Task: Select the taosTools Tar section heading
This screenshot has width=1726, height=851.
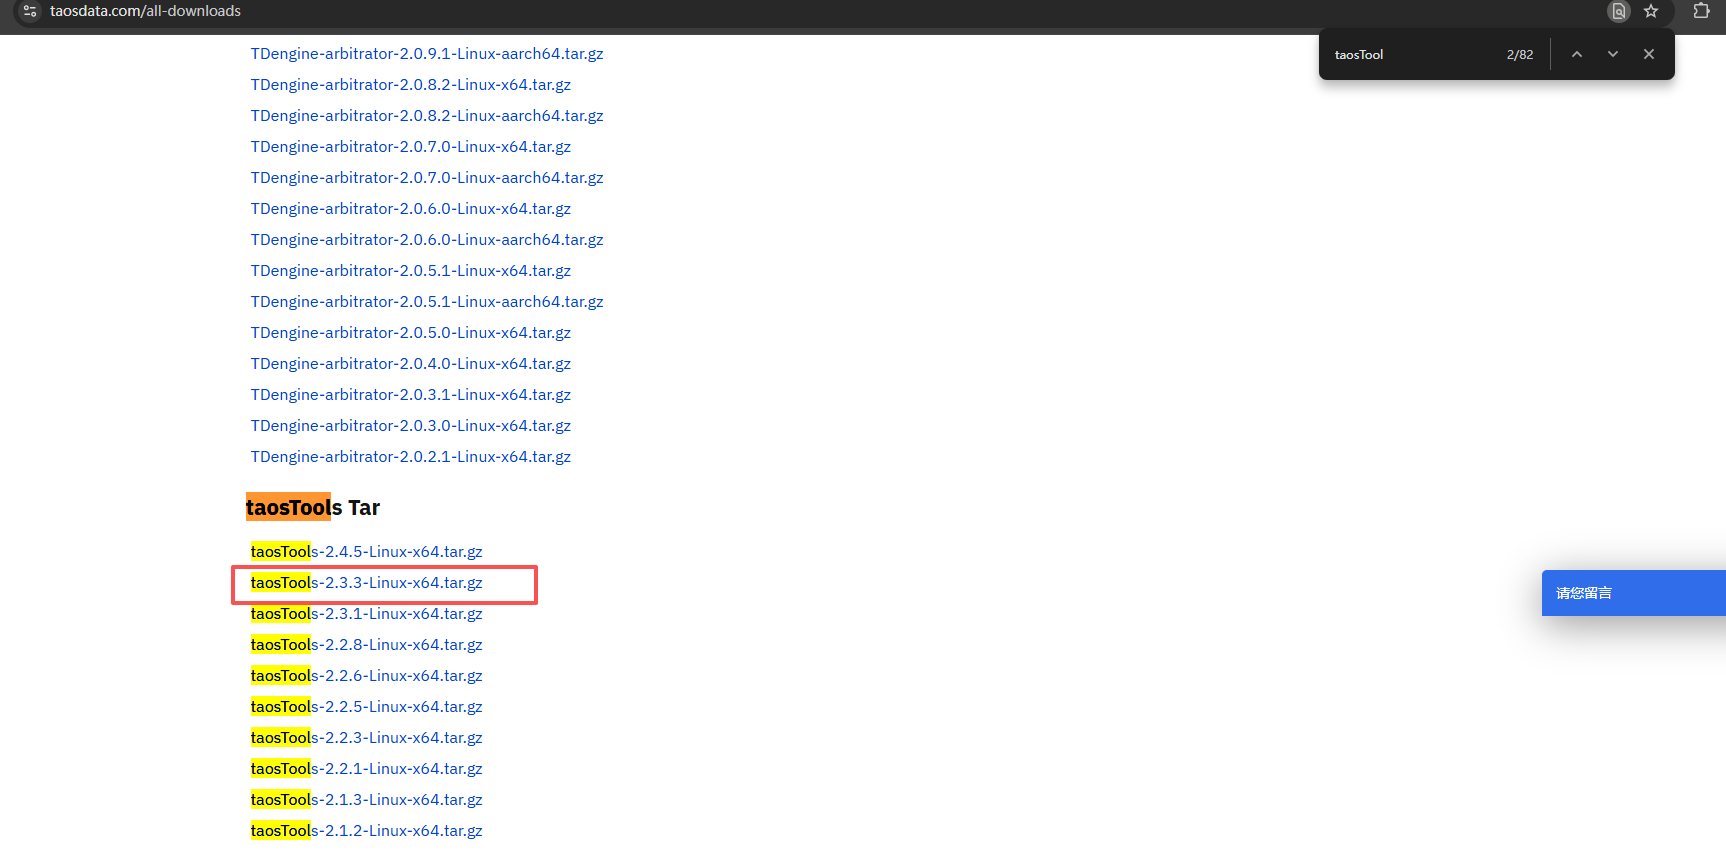Action: pyautogui.click(x=313, y=508)
